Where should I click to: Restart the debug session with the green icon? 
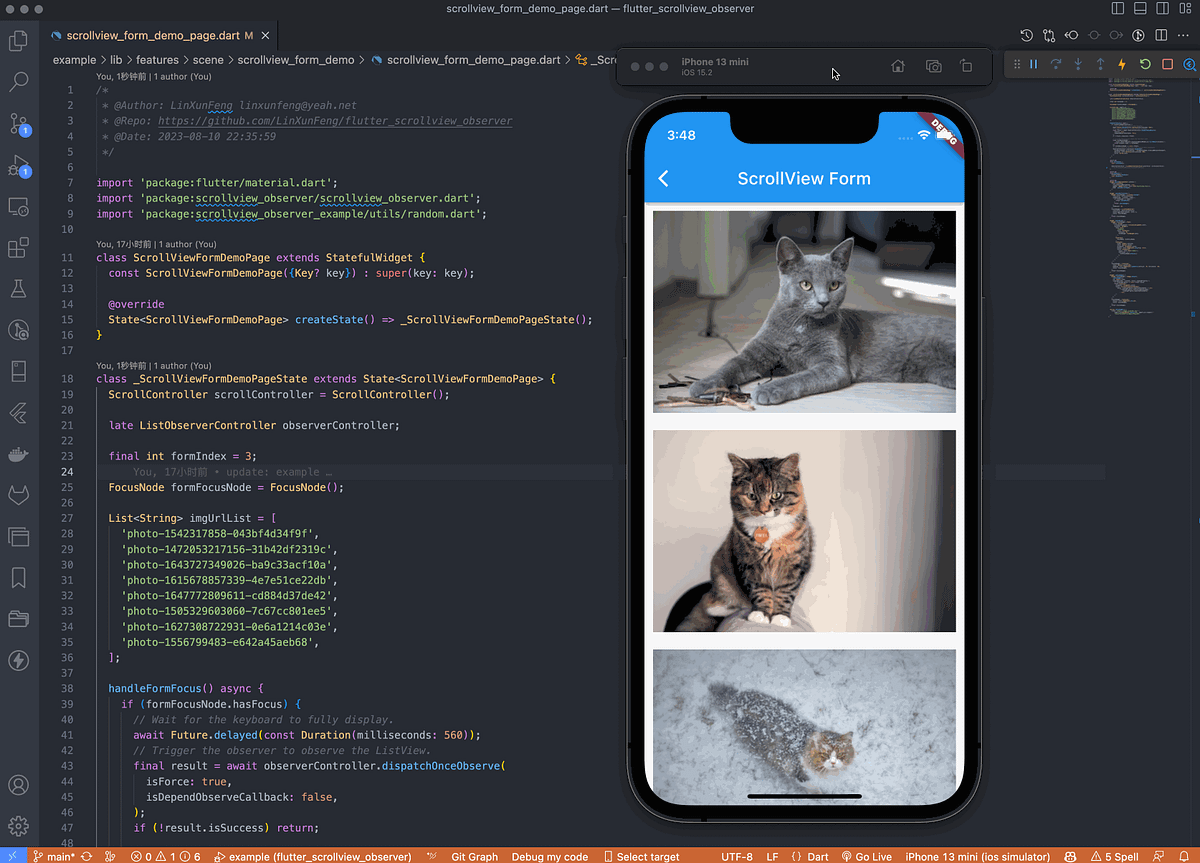pos(1144,64)
